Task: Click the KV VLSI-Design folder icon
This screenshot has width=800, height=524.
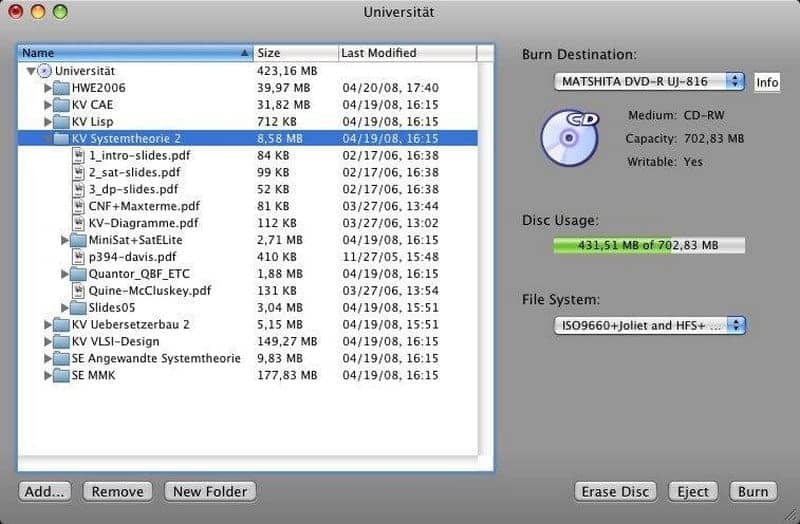Action: click(x=62, y=341)
